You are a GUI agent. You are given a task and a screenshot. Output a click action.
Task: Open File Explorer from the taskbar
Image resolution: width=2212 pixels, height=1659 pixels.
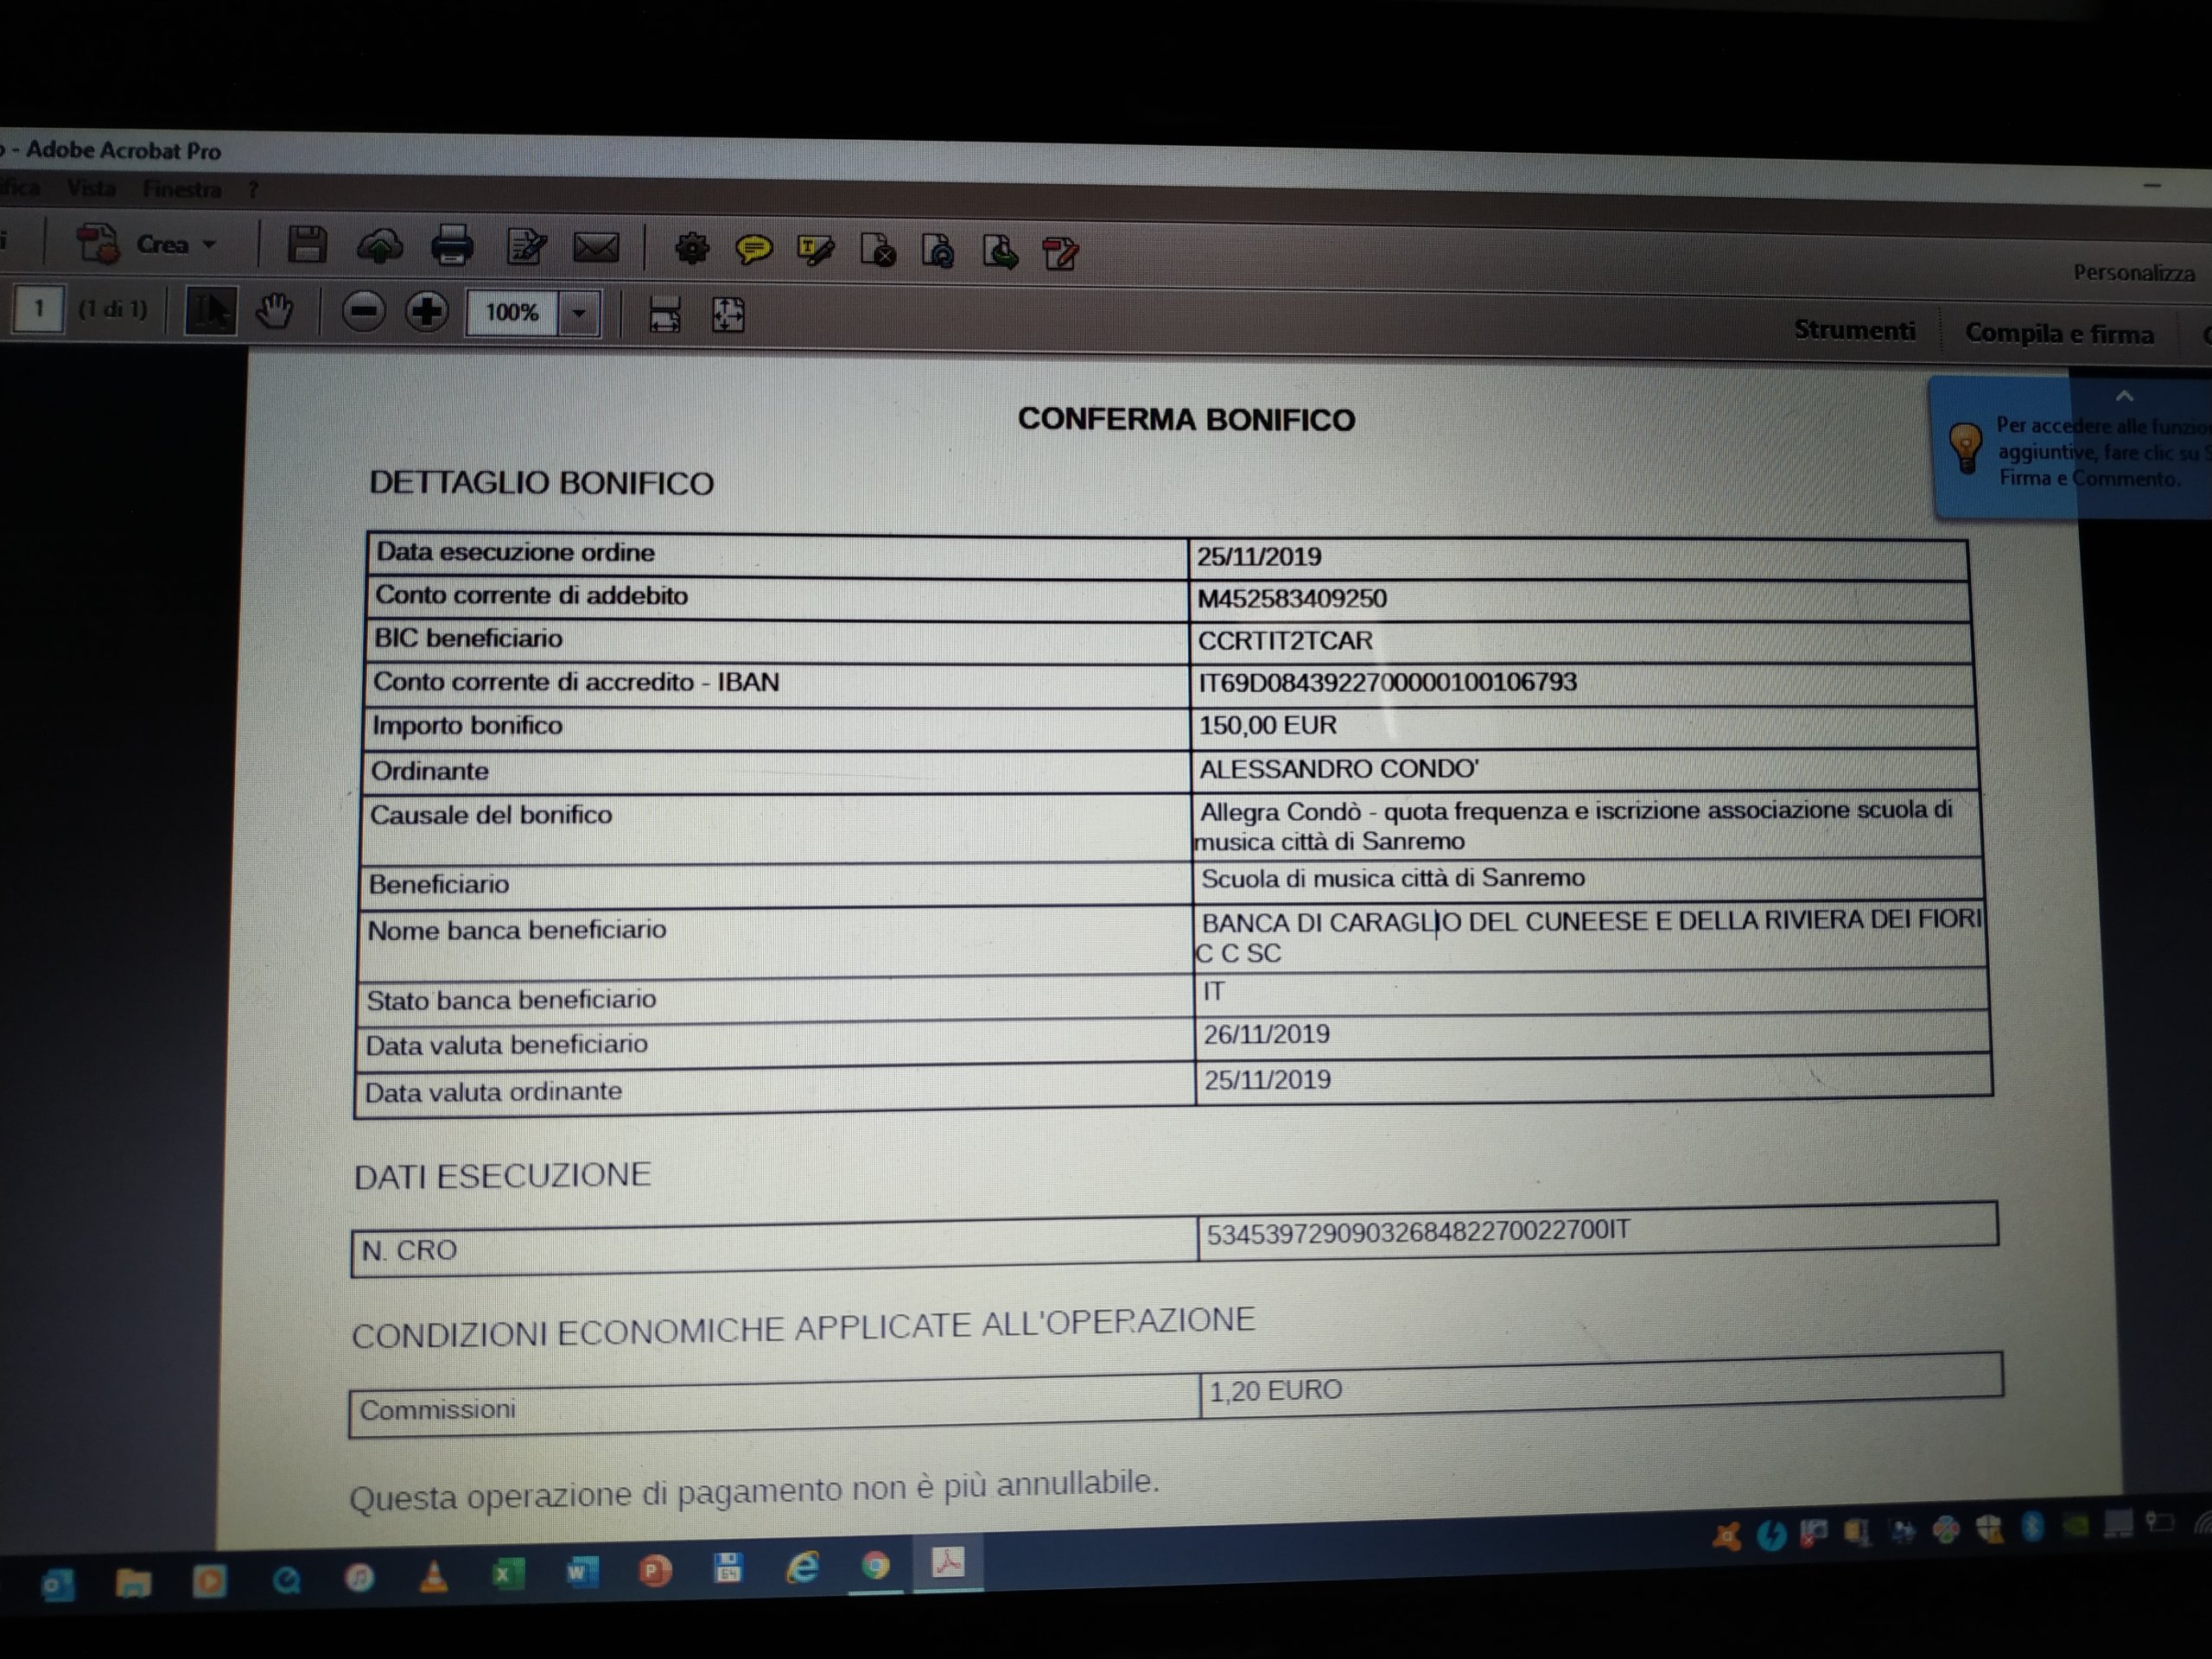point(133,1582)
